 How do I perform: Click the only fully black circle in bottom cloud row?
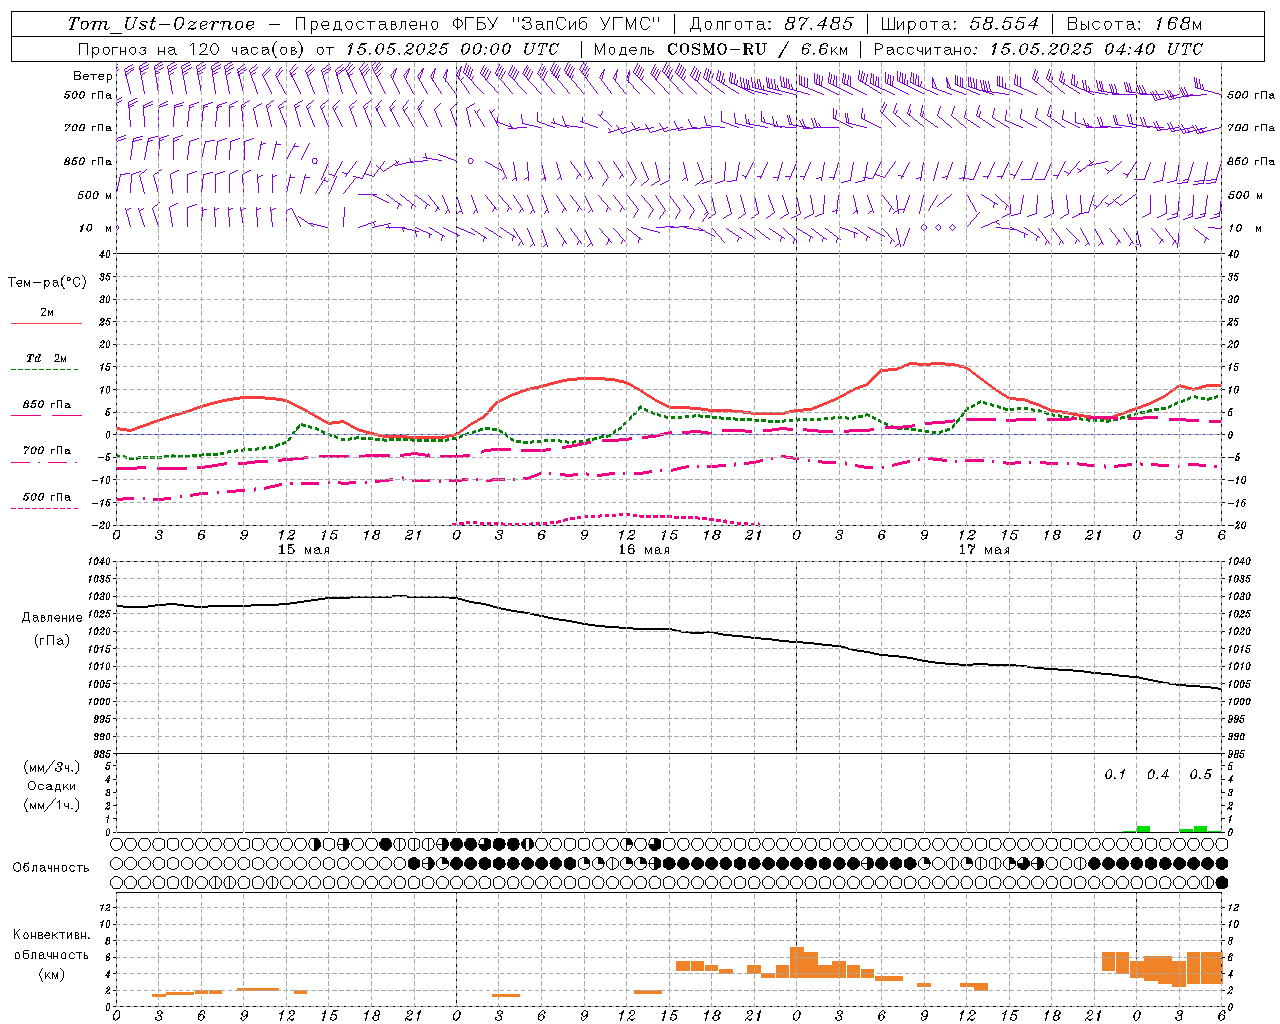[x=1221, y=883]
